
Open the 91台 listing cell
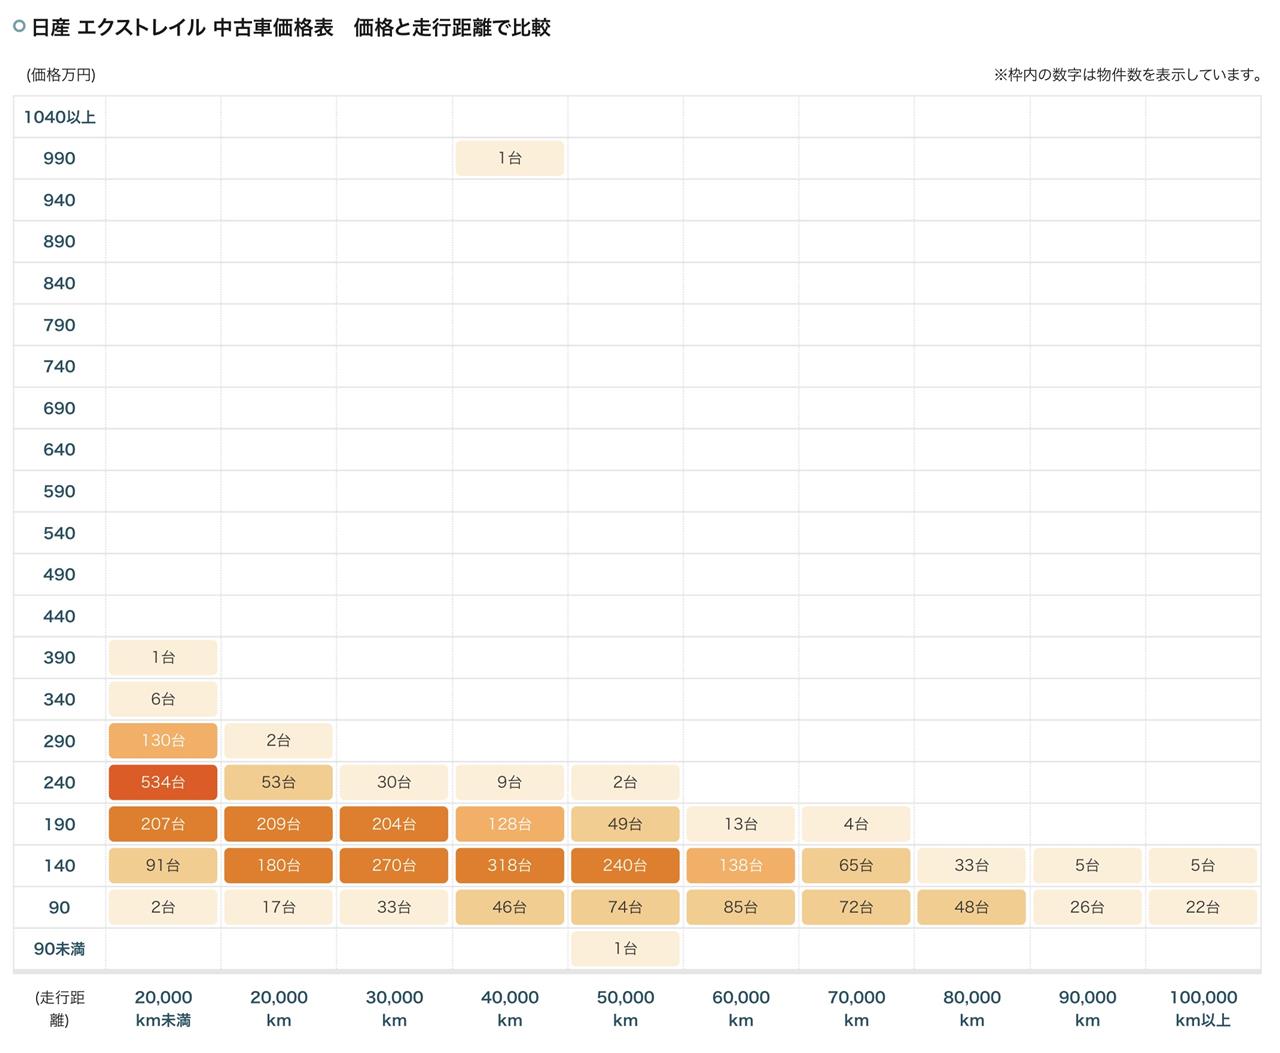[x=163, y=866]
